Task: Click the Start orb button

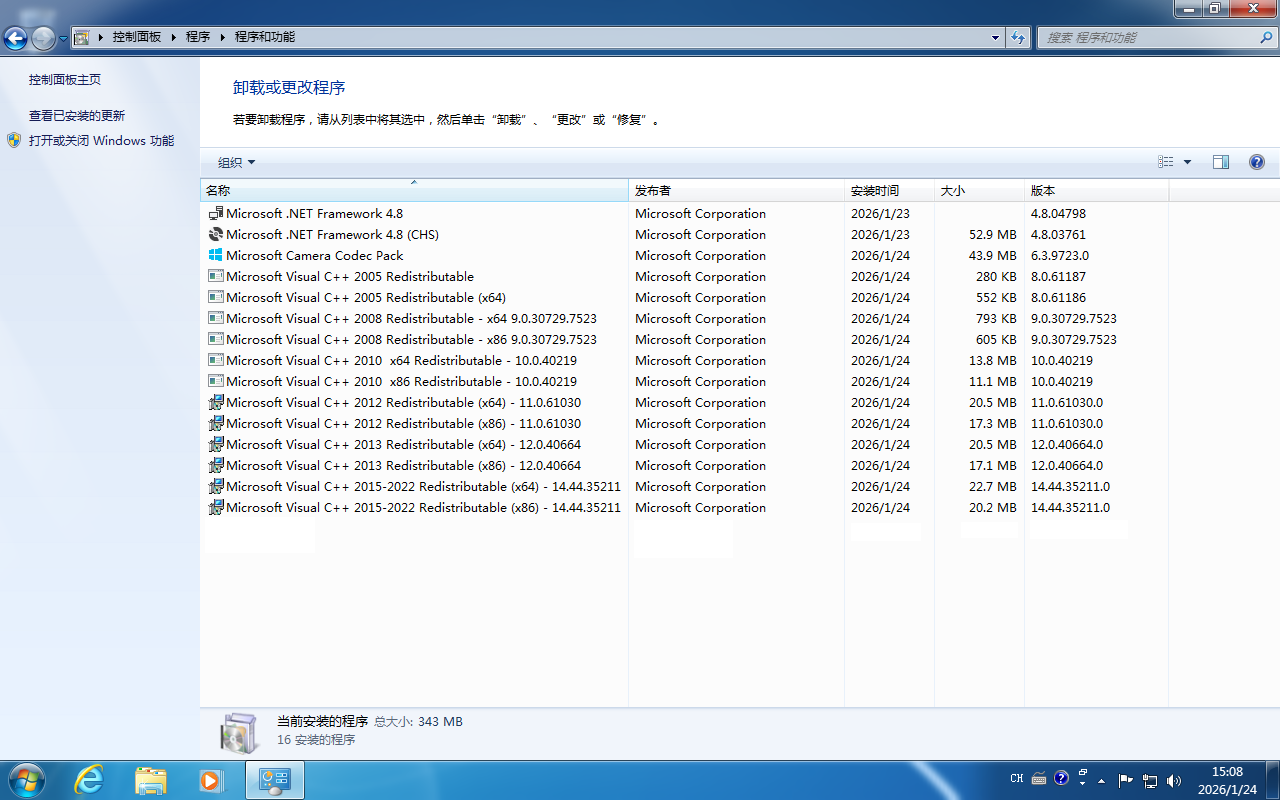Action: (26, 780)
